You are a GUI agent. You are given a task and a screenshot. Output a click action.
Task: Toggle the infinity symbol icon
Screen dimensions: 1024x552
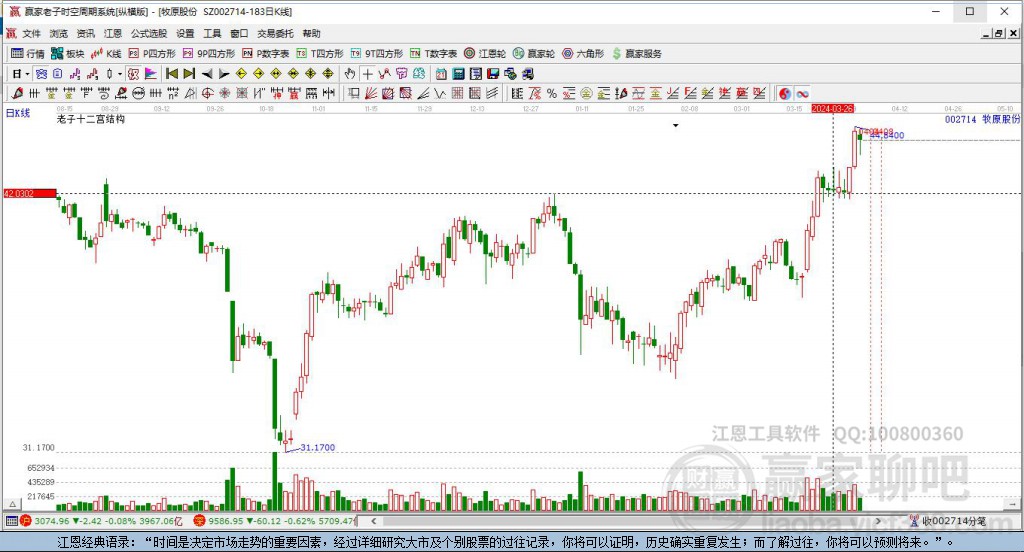pos(803,93)
